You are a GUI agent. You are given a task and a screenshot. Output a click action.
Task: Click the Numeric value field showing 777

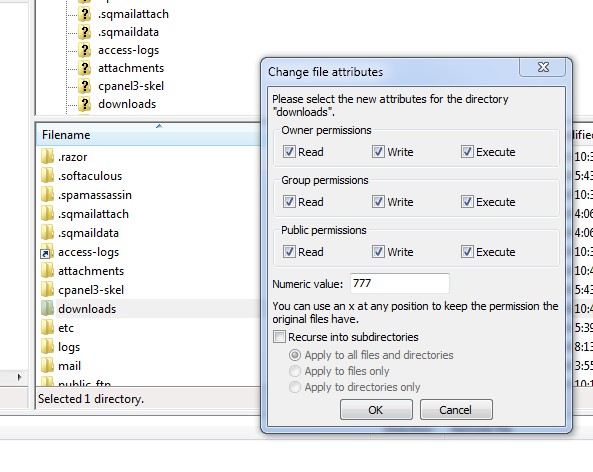[x=400, y=283]
